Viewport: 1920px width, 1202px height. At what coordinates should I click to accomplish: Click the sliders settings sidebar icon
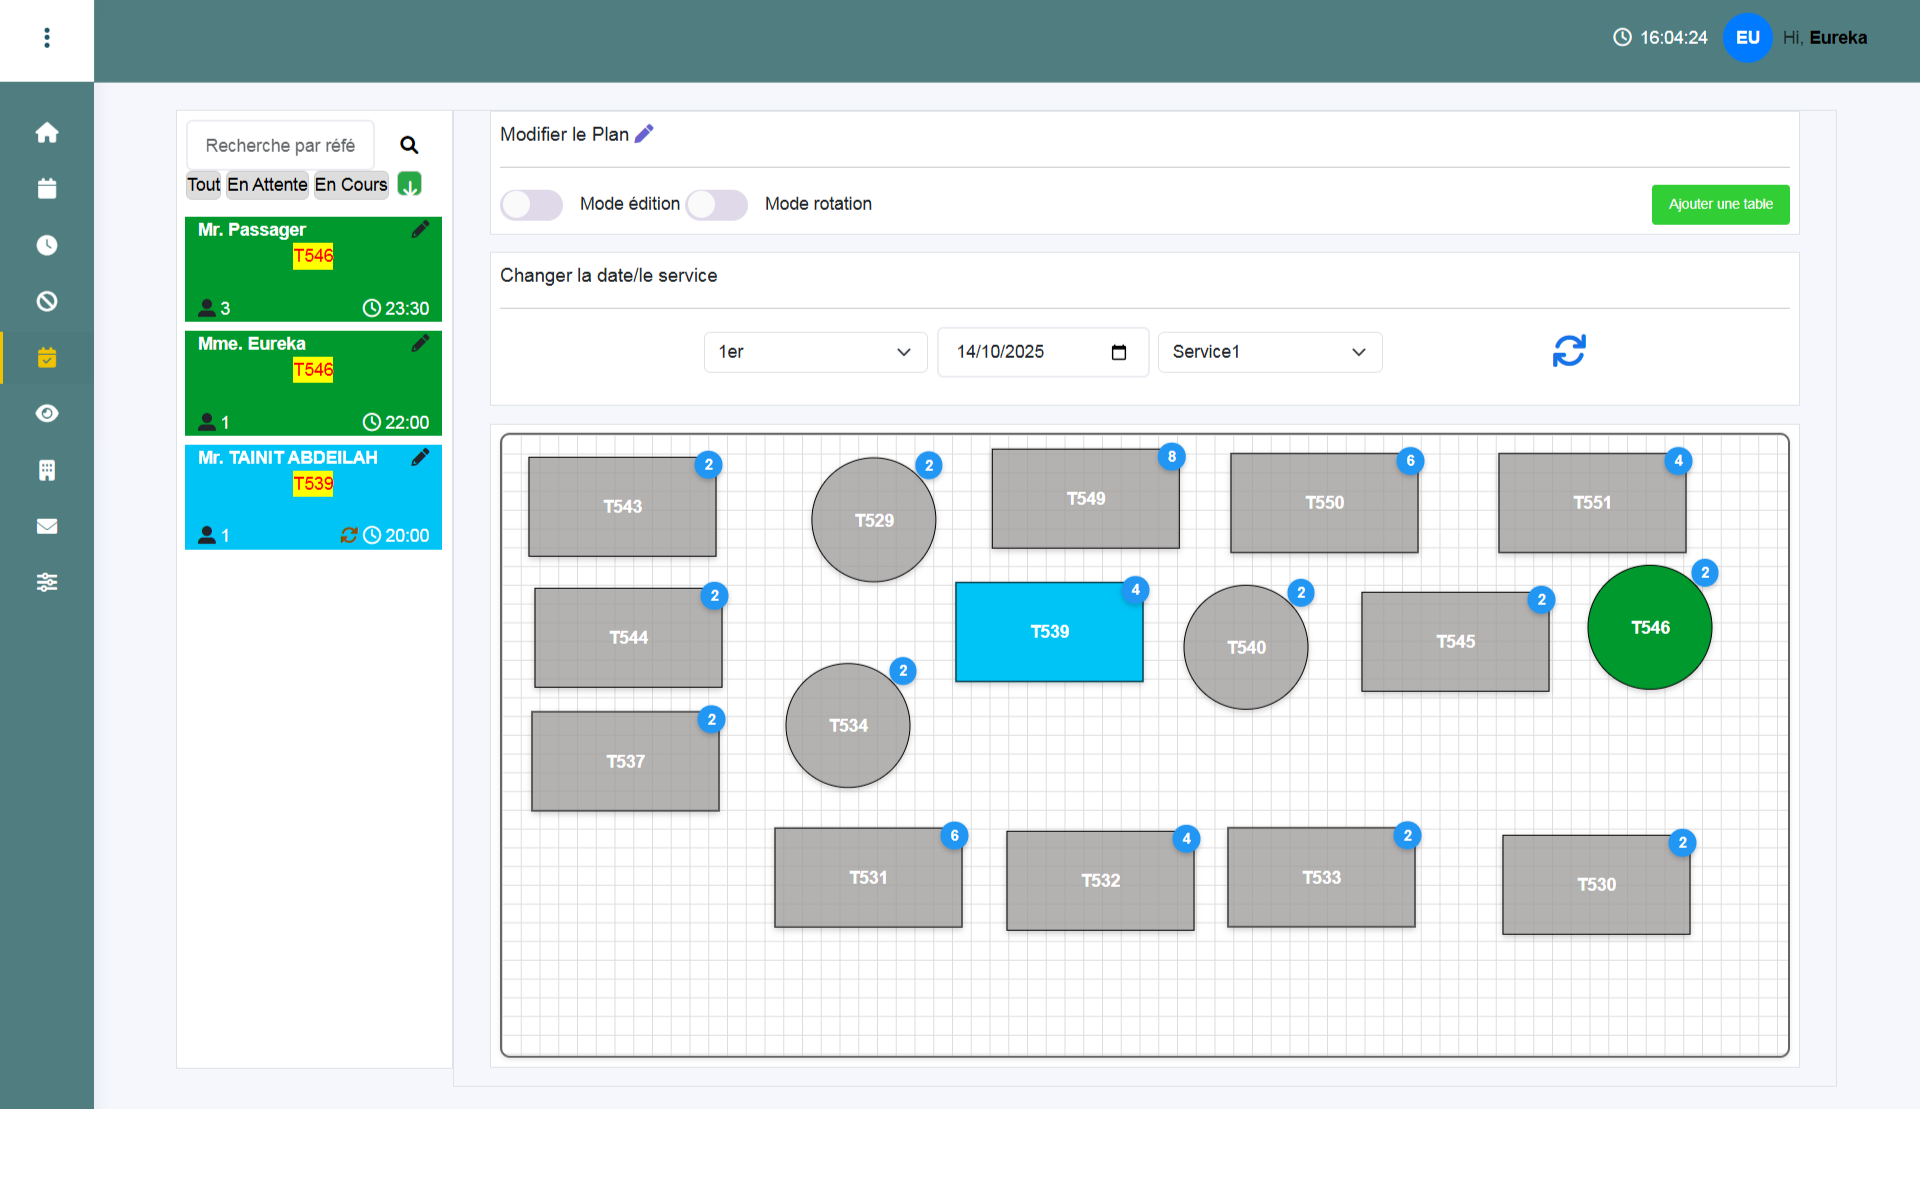(47, 582)
